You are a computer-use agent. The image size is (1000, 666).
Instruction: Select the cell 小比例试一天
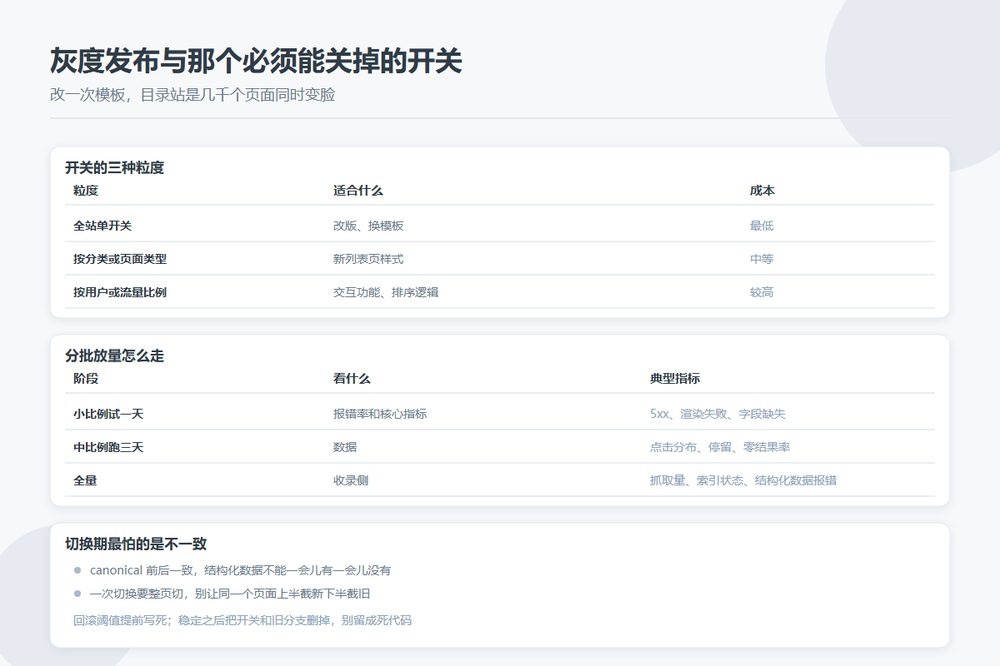point(108,414)
